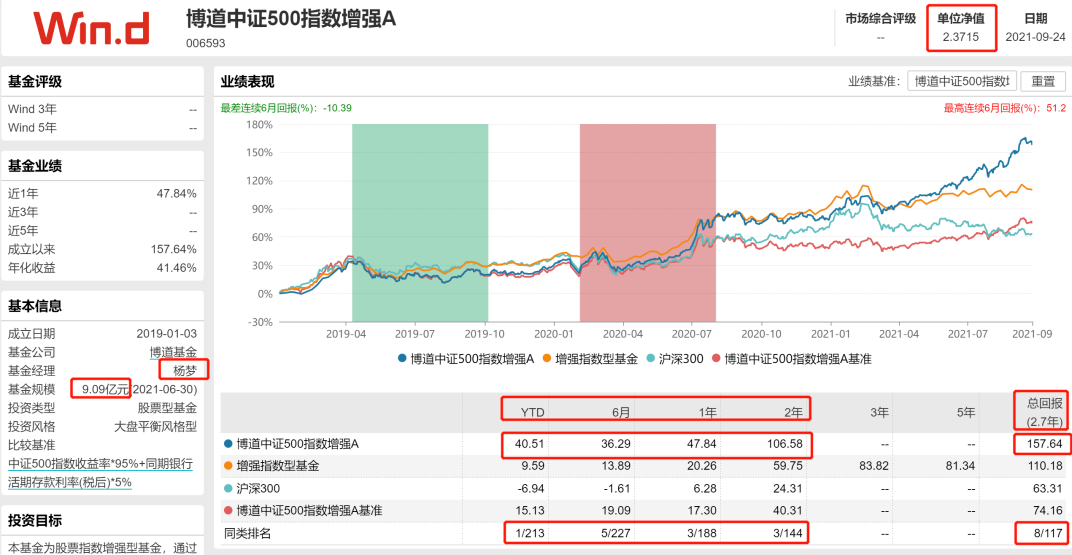Open the 业绩基准 benchmark input field
Screen dimensions: 1072x555
[x=963, y=81]
